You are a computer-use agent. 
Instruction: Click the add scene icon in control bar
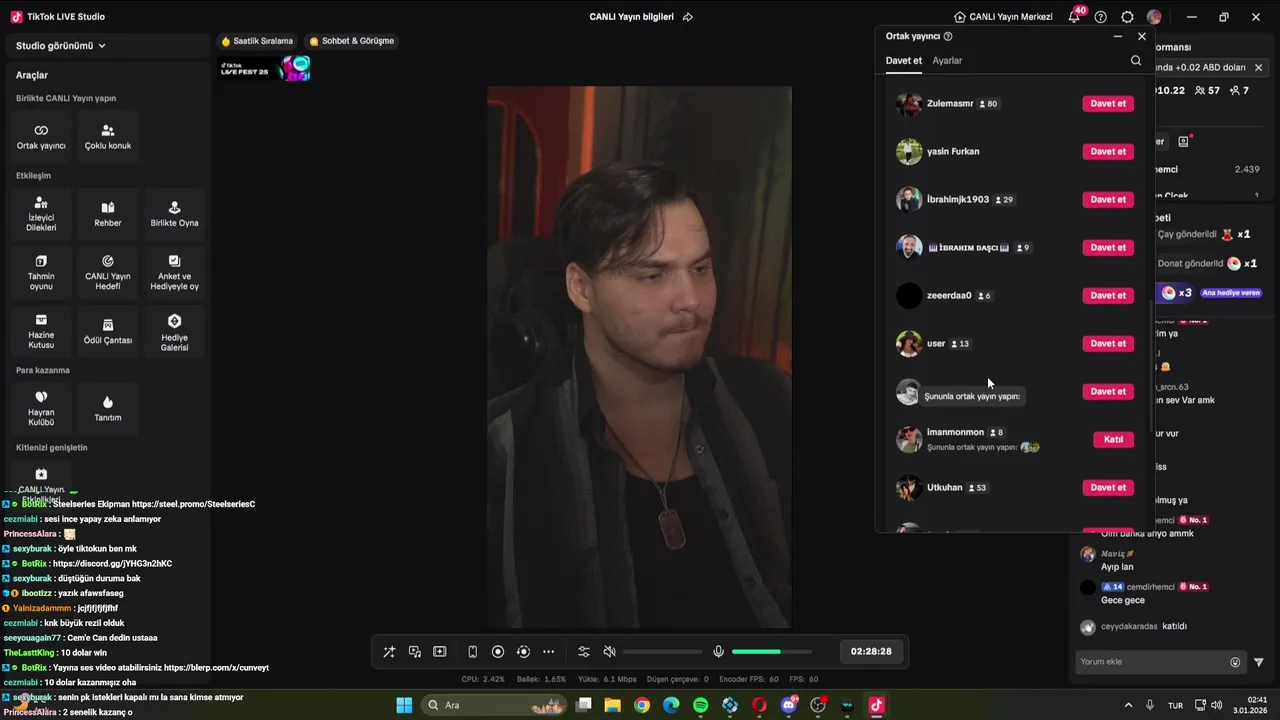click(x=440, y=652)
